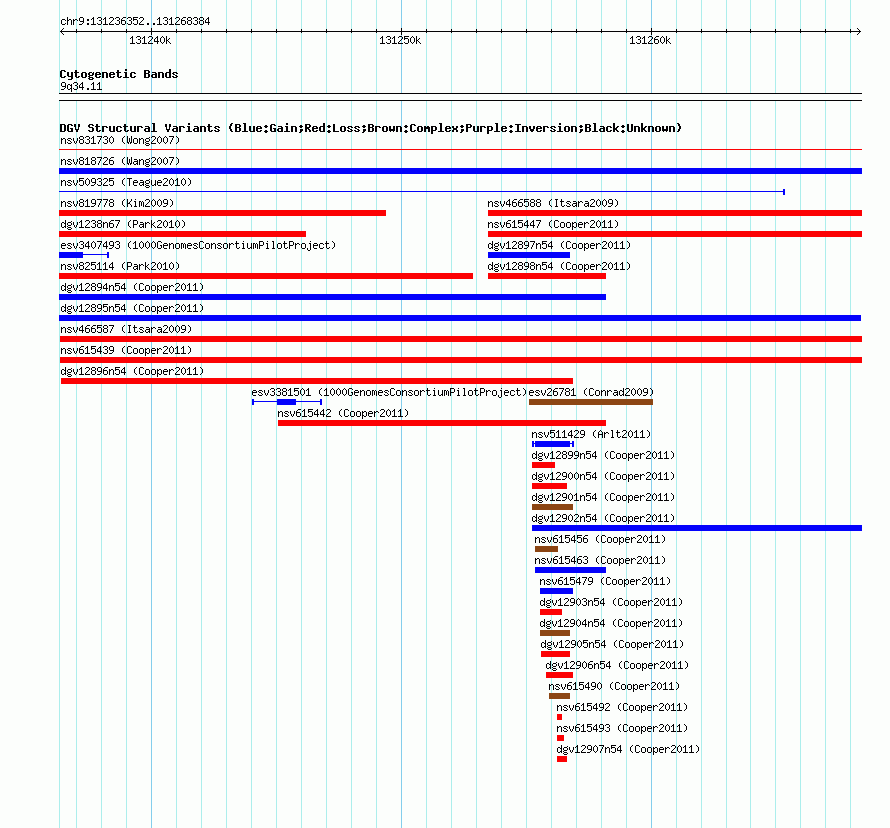Open nsv466587 (Itsara2009) variant
The image size is (890, 828).
point(126,329)
